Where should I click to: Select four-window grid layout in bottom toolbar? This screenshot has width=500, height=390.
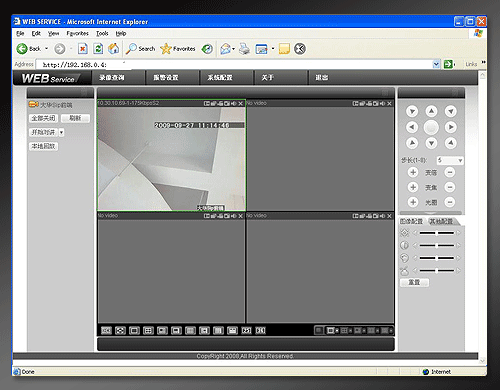click(148, 330)
